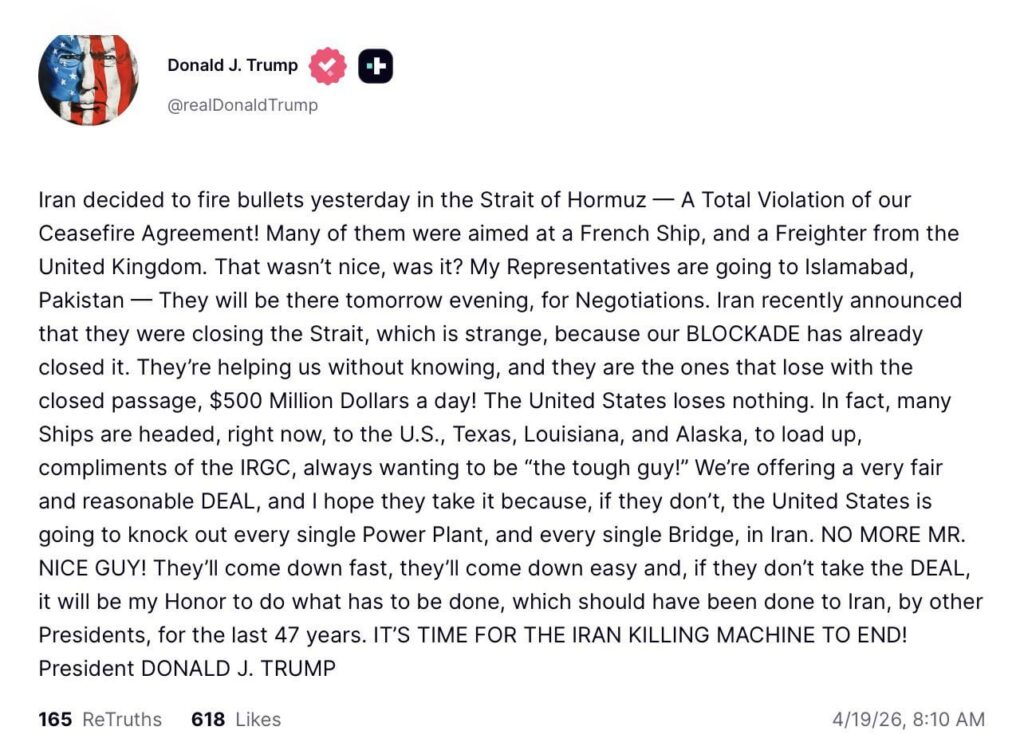Click the black rounded-square icon after the badges
The width and height of the screenshot is (1024, 754).
point(376,64)
